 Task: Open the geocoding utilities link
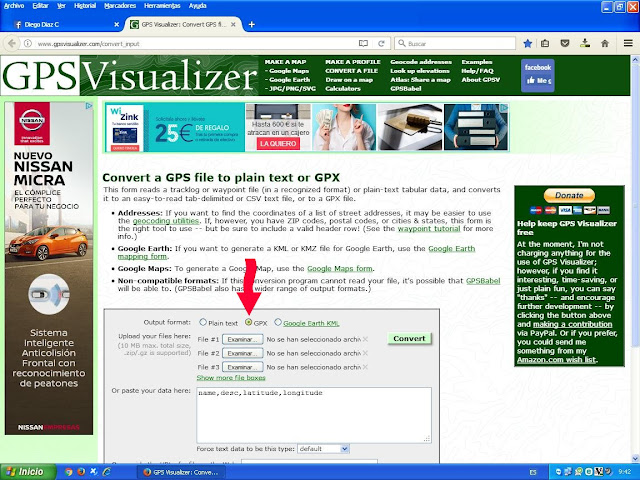166,221
